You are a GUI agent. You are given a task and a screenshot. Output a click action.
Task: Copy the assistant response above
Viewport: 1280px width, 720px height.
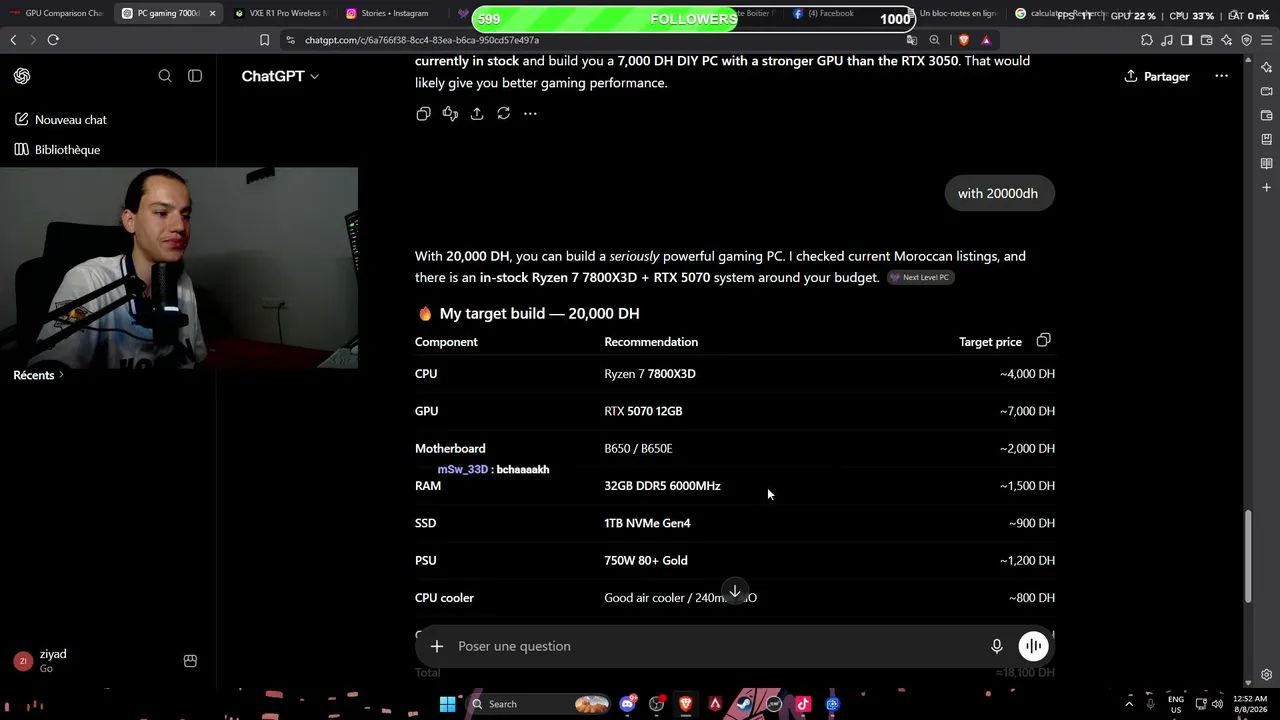click(423, 114)
